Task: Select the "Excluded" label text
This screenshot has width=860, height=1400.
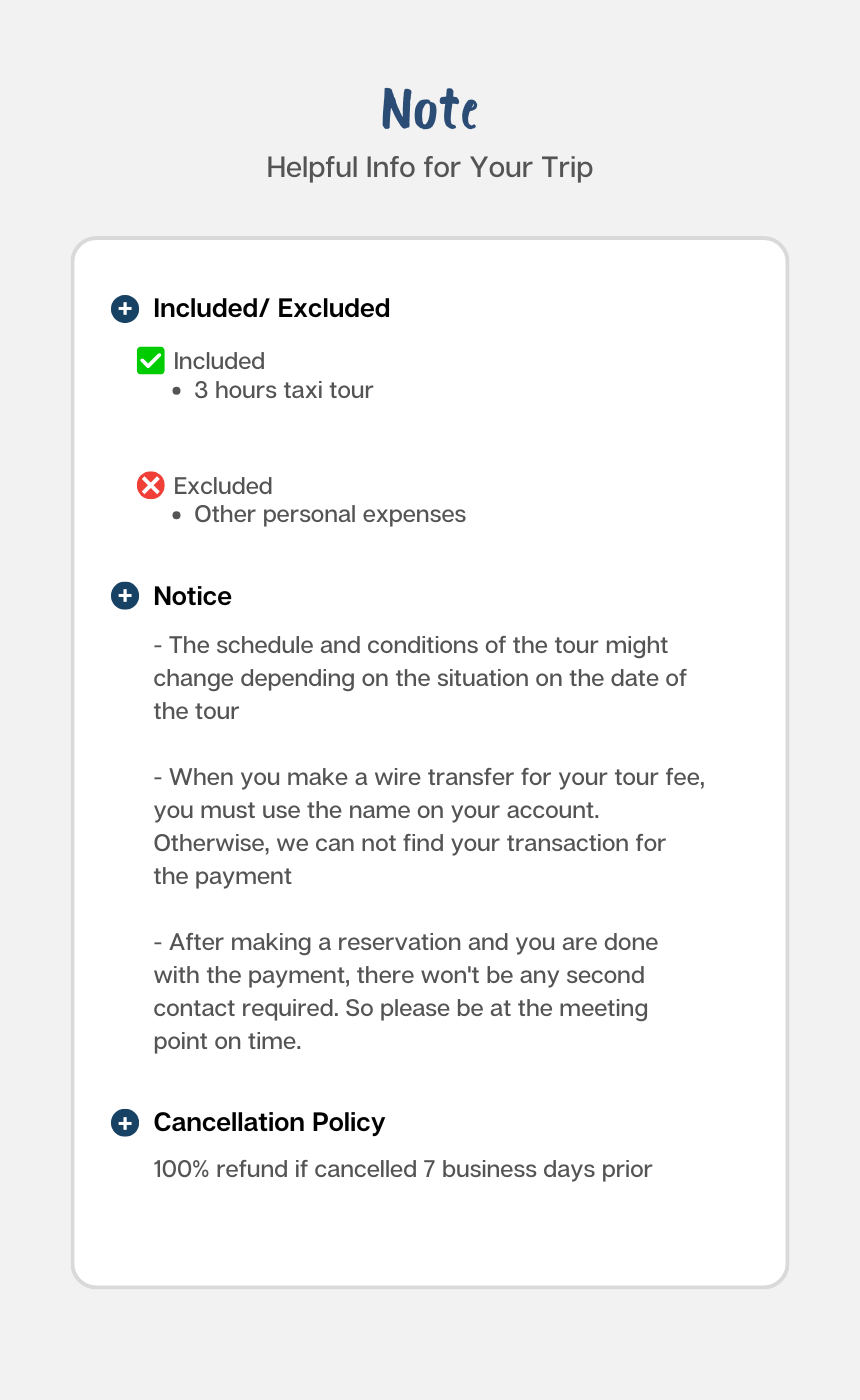Action: 223,486
